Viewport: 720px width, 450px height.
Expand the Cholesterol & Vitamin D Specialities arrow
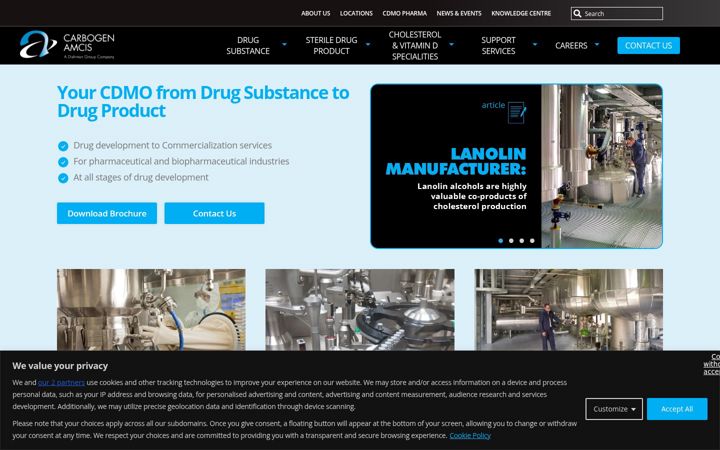point(451,45)
